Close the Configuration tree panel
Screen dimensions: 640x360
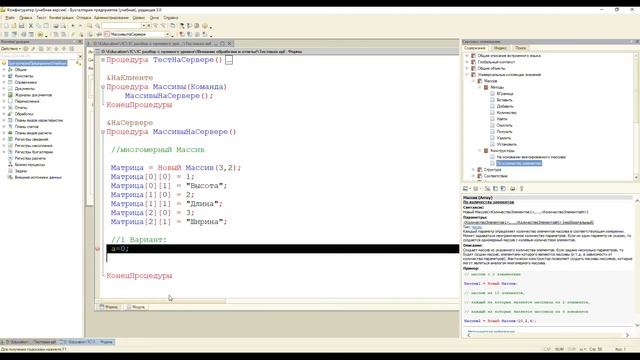click(80, 42)
